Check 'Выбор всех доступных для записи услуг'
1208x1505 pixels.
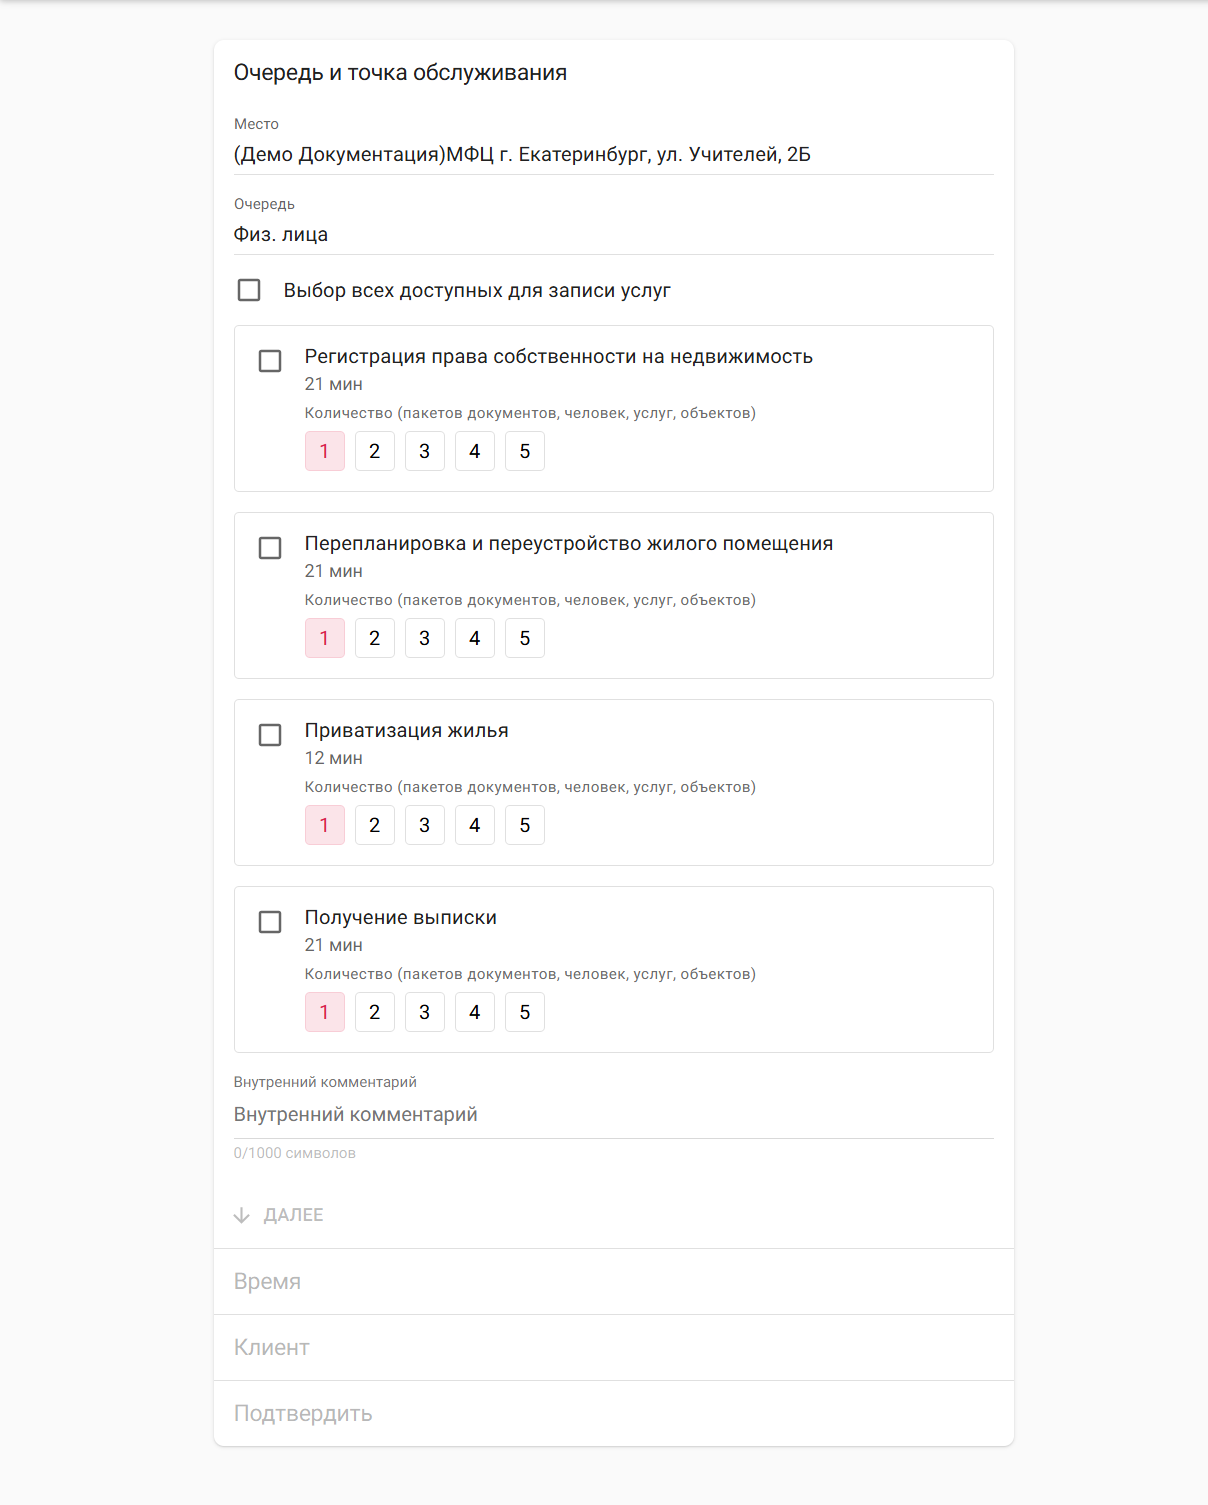[249, 290]
